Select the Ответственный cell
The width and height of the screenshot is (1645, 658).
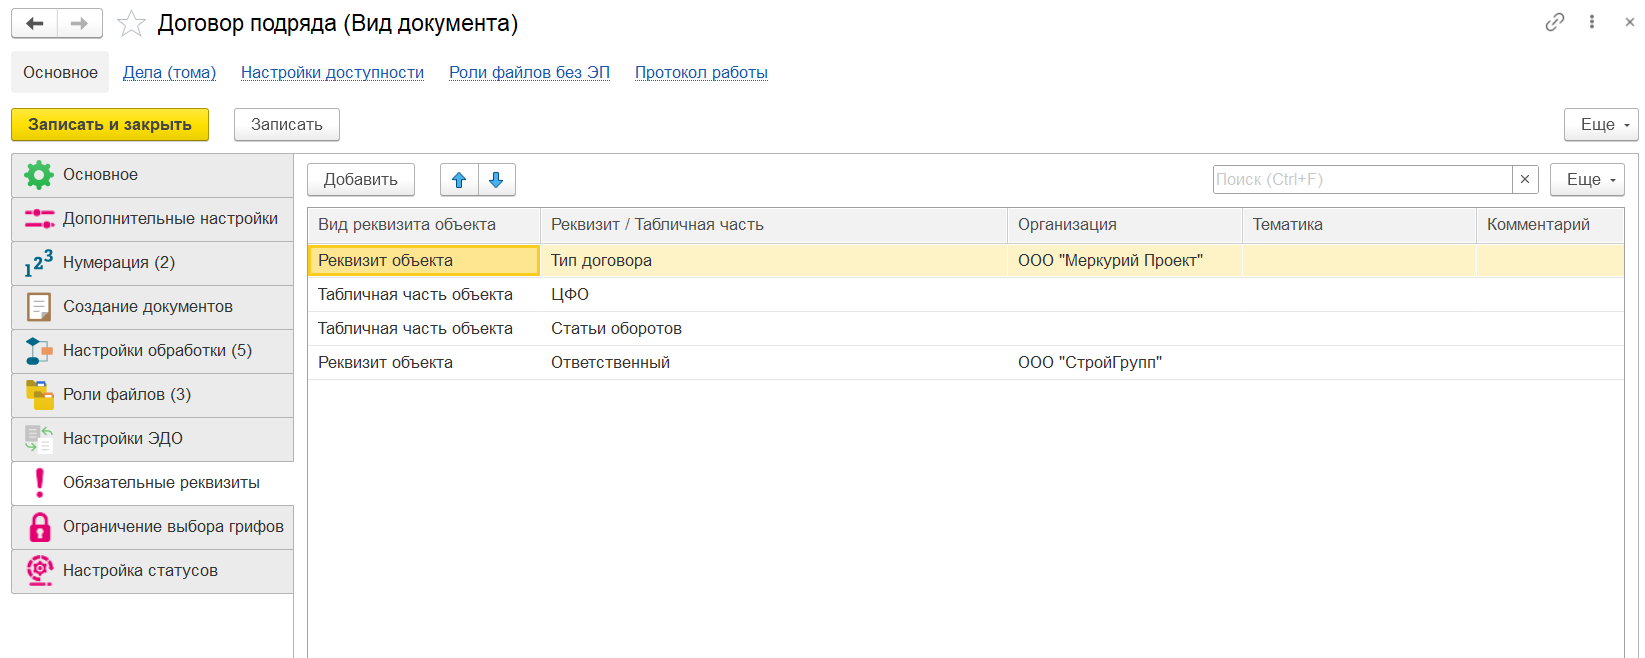coord(774,363)
